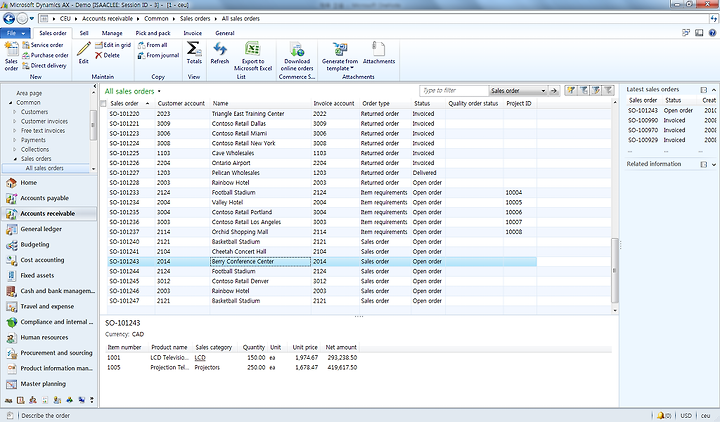Switch to the Pick and pack tab
720x422 pixels.
coord(153,33)
